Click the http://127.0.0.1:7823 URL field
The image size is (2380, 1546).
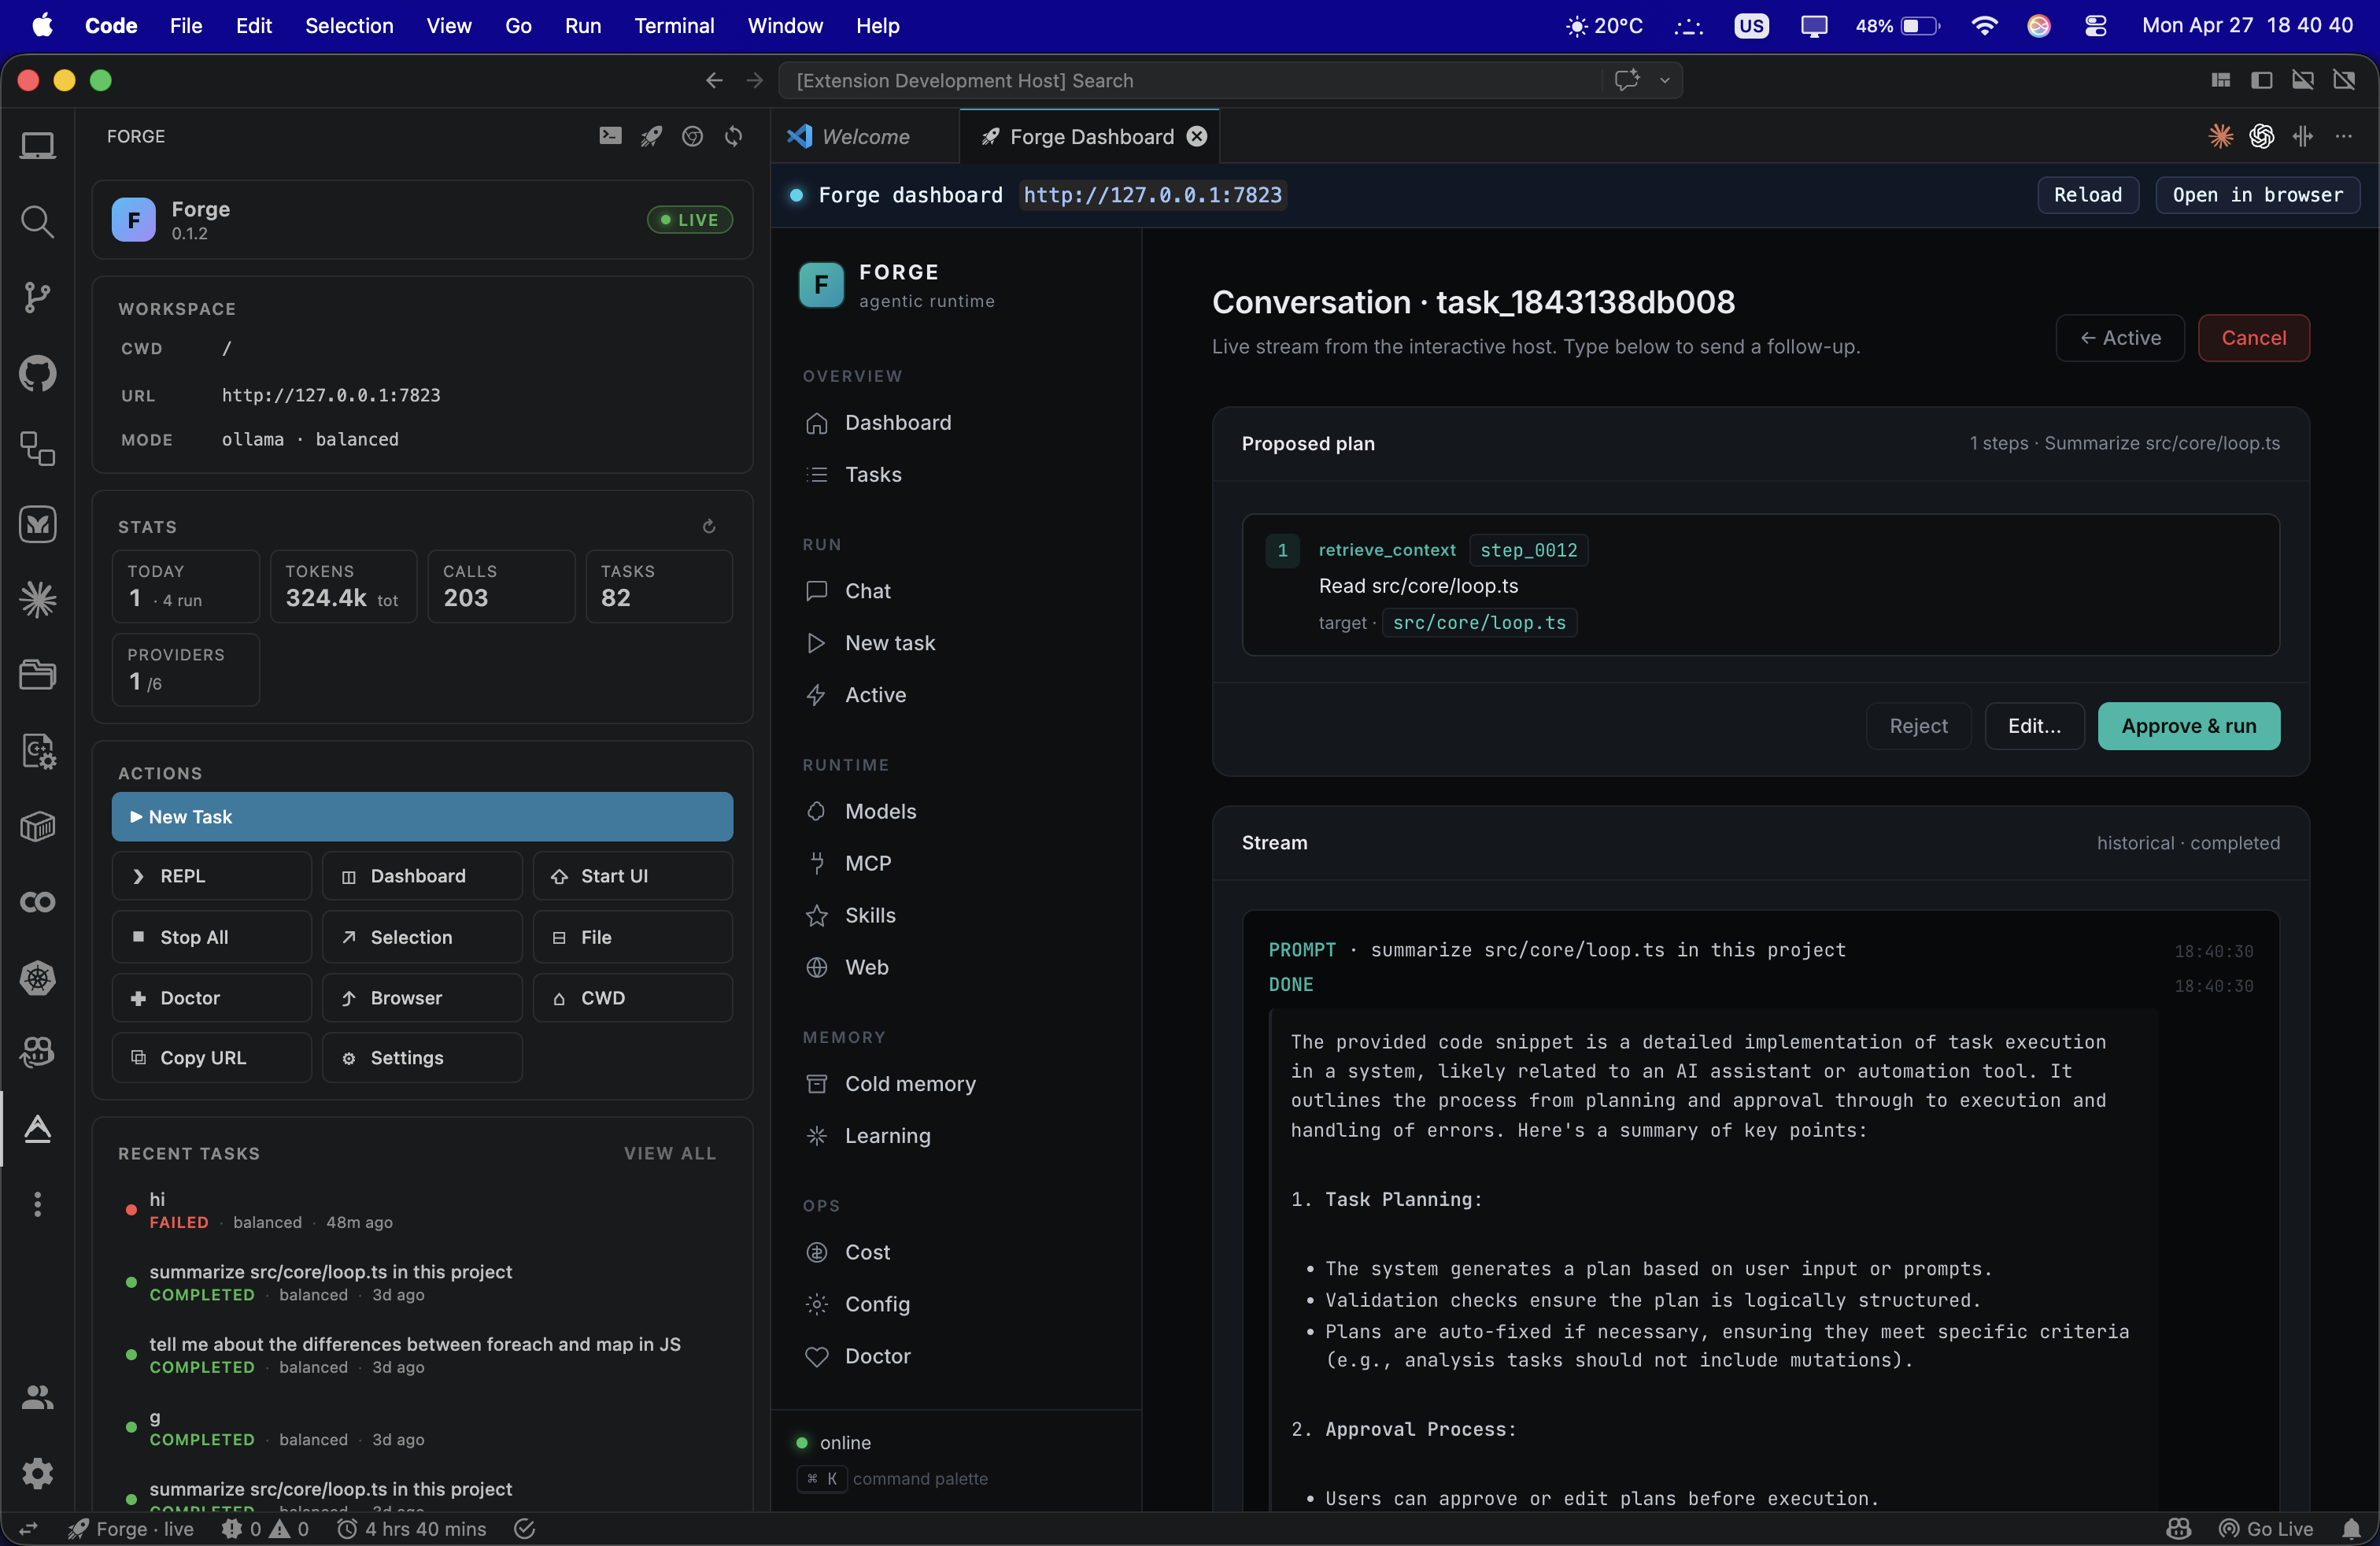pyautogui.click(x=1152, y=195)
